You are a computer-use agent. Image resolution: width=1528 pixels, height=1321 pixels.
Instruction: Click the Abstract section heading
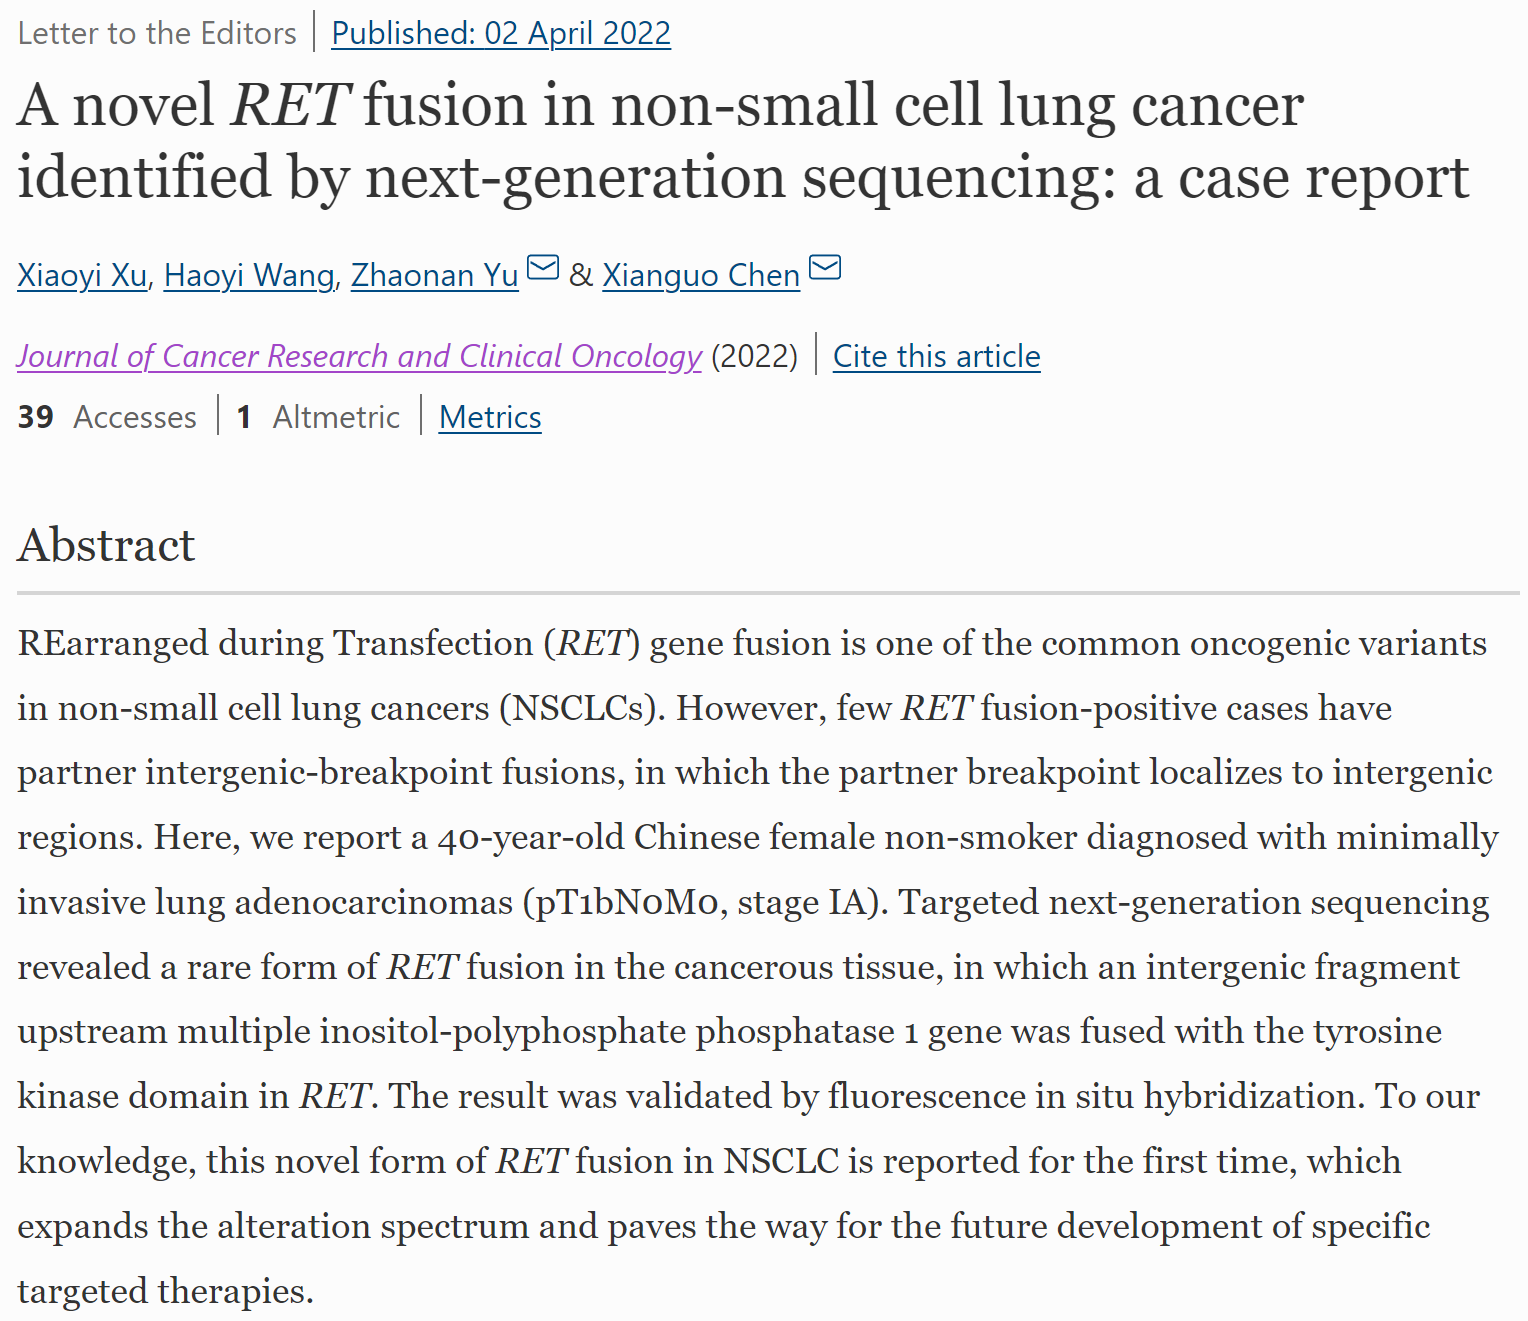coord(106,545)
